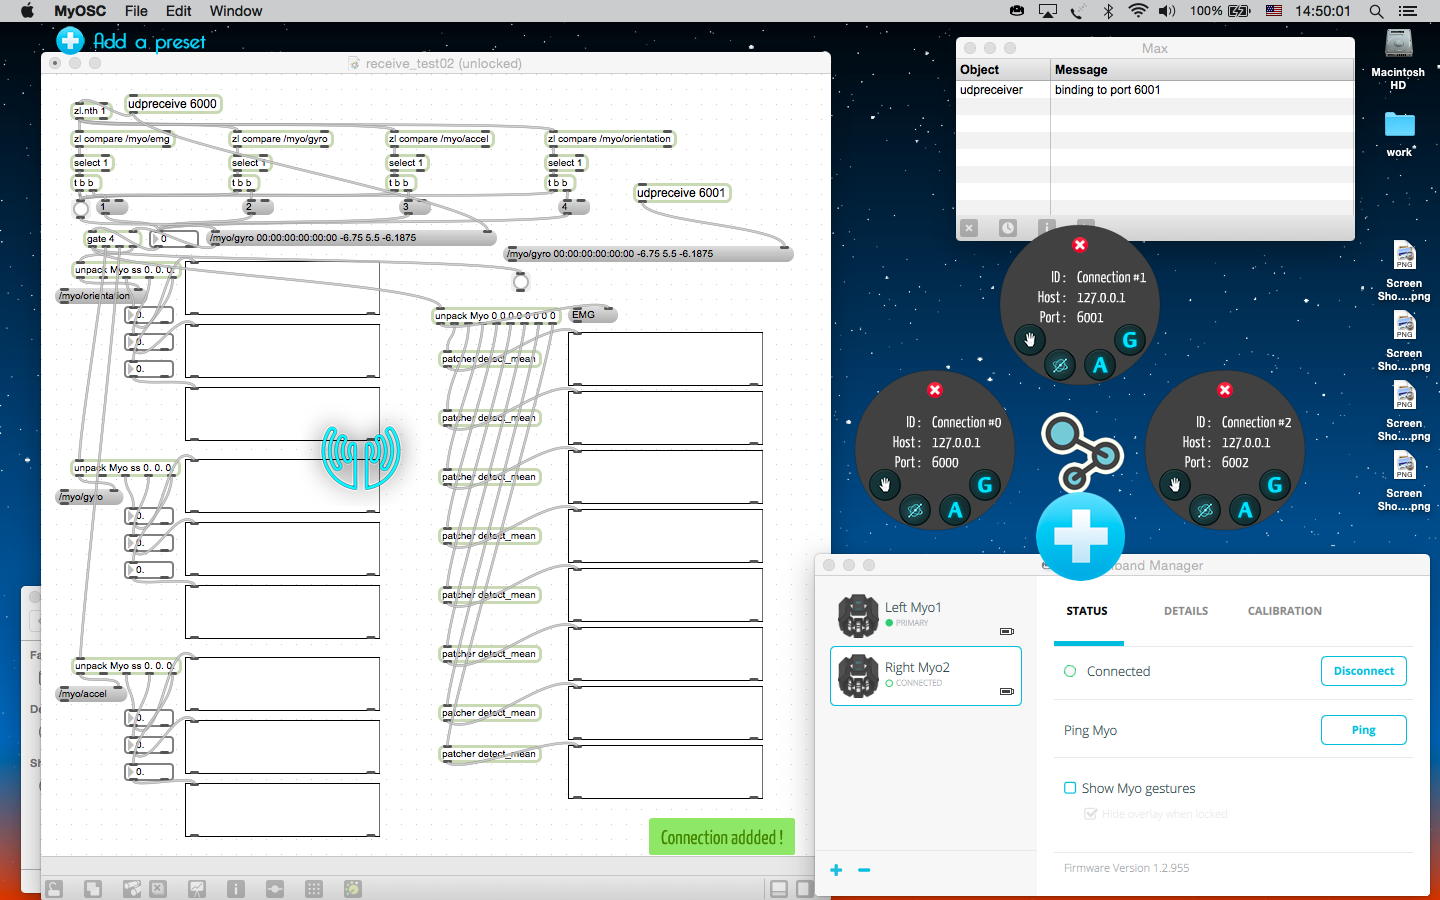Open the work folder on desktop
The image size is (1440, 900).
click(x=1399, y=125)
